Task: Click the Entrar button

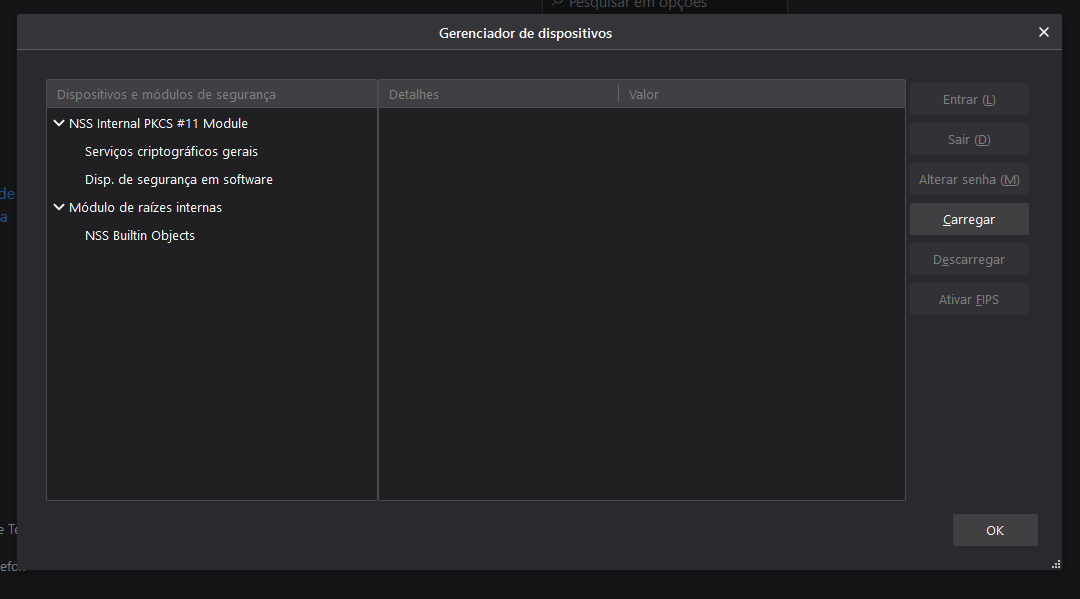Action: tap(968, 100)
